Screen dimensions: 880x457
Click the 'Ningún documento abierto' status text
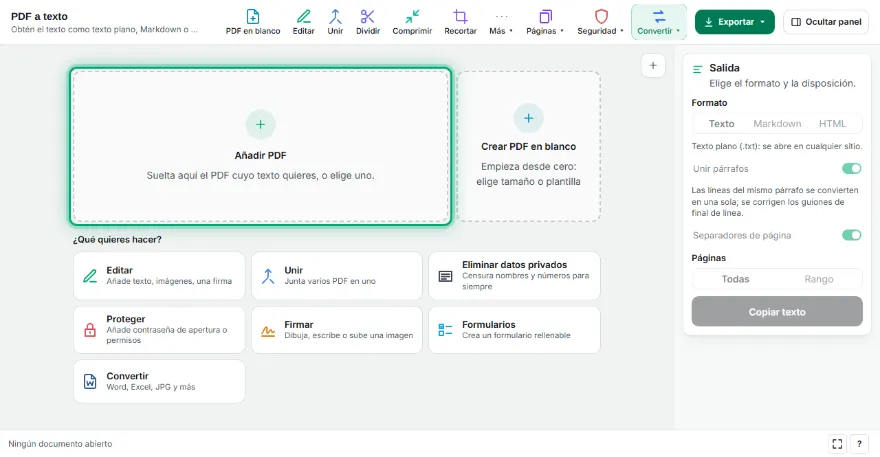tap(60, 444)
